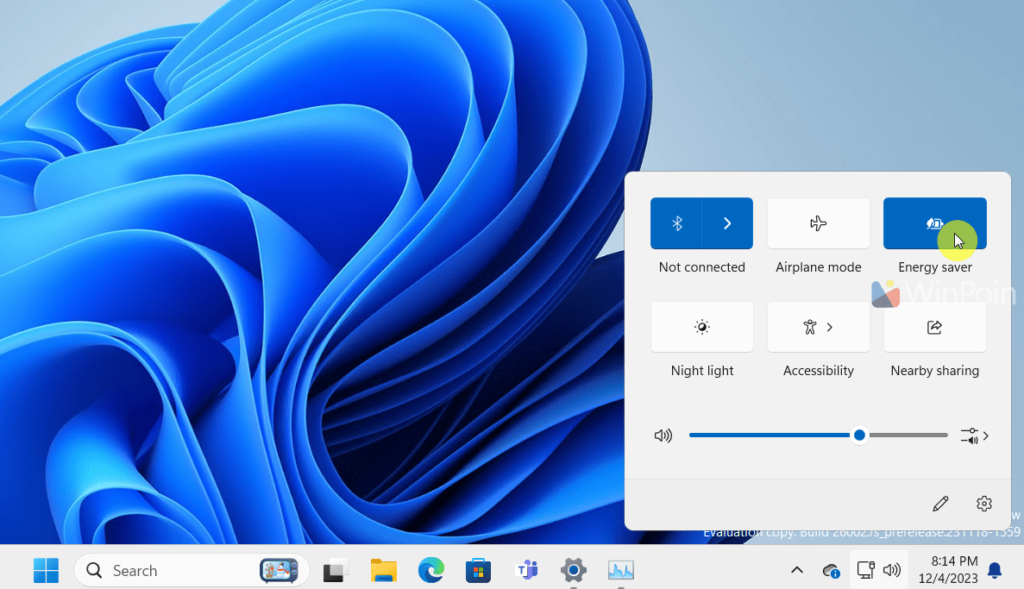1024x589 pixels.
Task: Open Microsoft Store from taskbar
Action: pos(478,571)
